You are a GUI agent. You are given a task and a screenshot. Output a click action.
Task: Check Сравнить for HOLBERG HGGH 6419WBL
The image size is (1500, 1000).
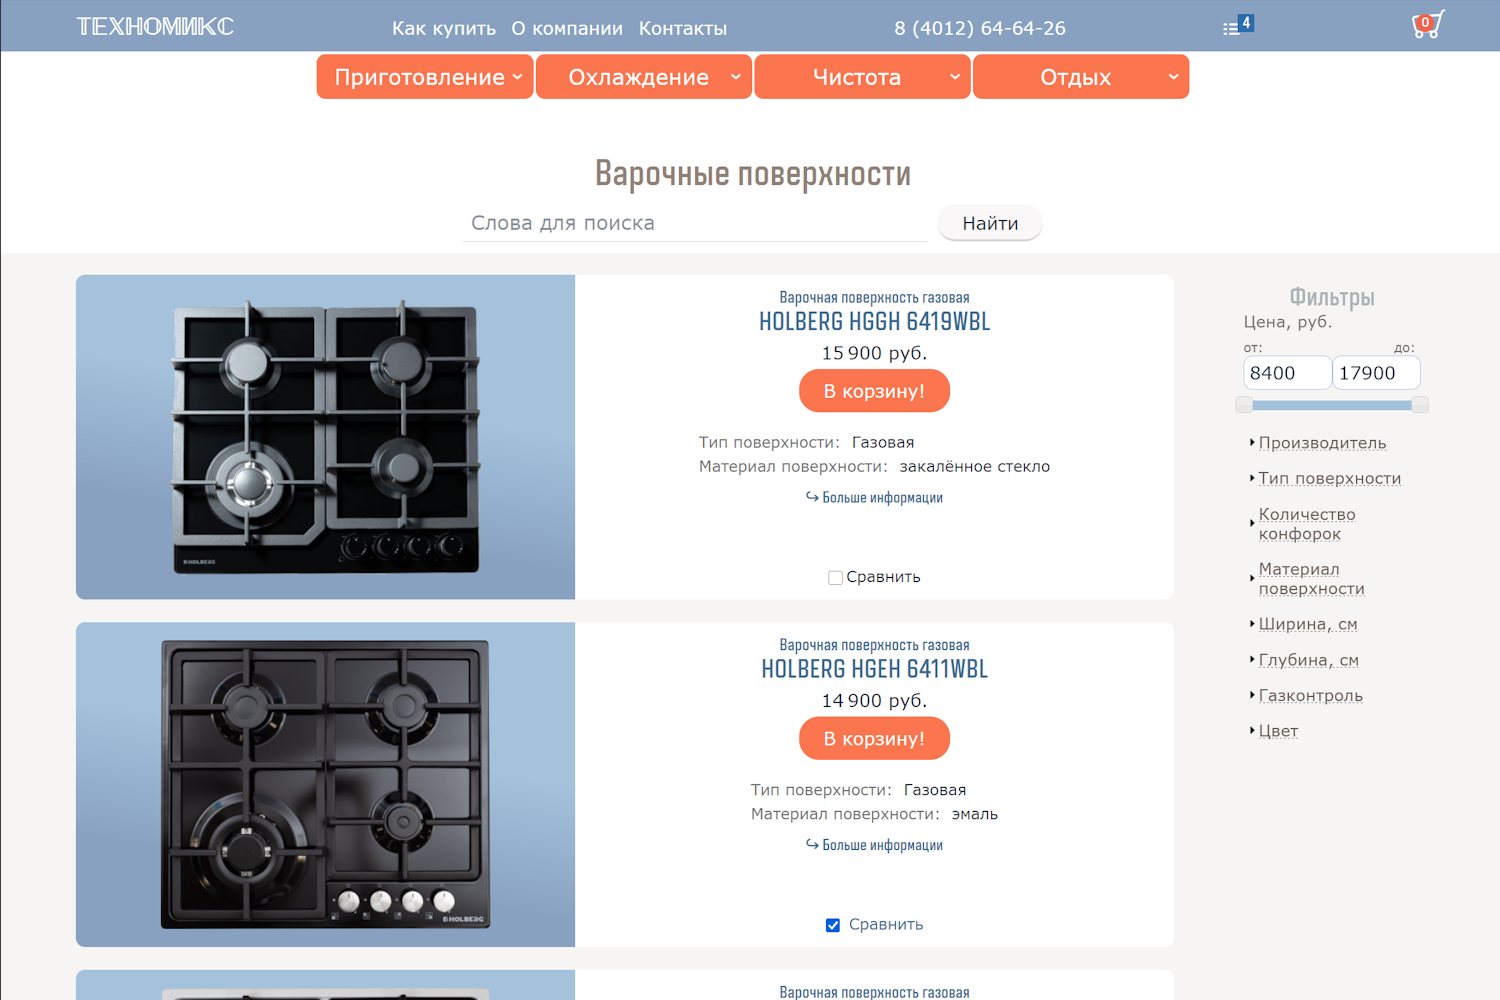(835, 578)
